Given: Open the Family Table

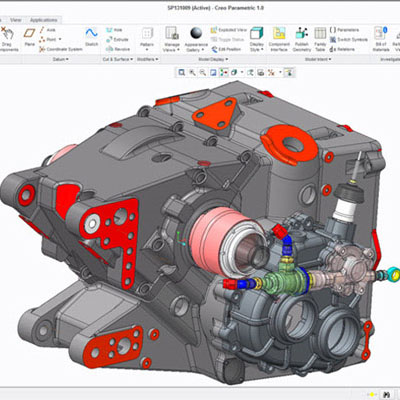Looking at the screenshot, I should (x=320, y=39).
